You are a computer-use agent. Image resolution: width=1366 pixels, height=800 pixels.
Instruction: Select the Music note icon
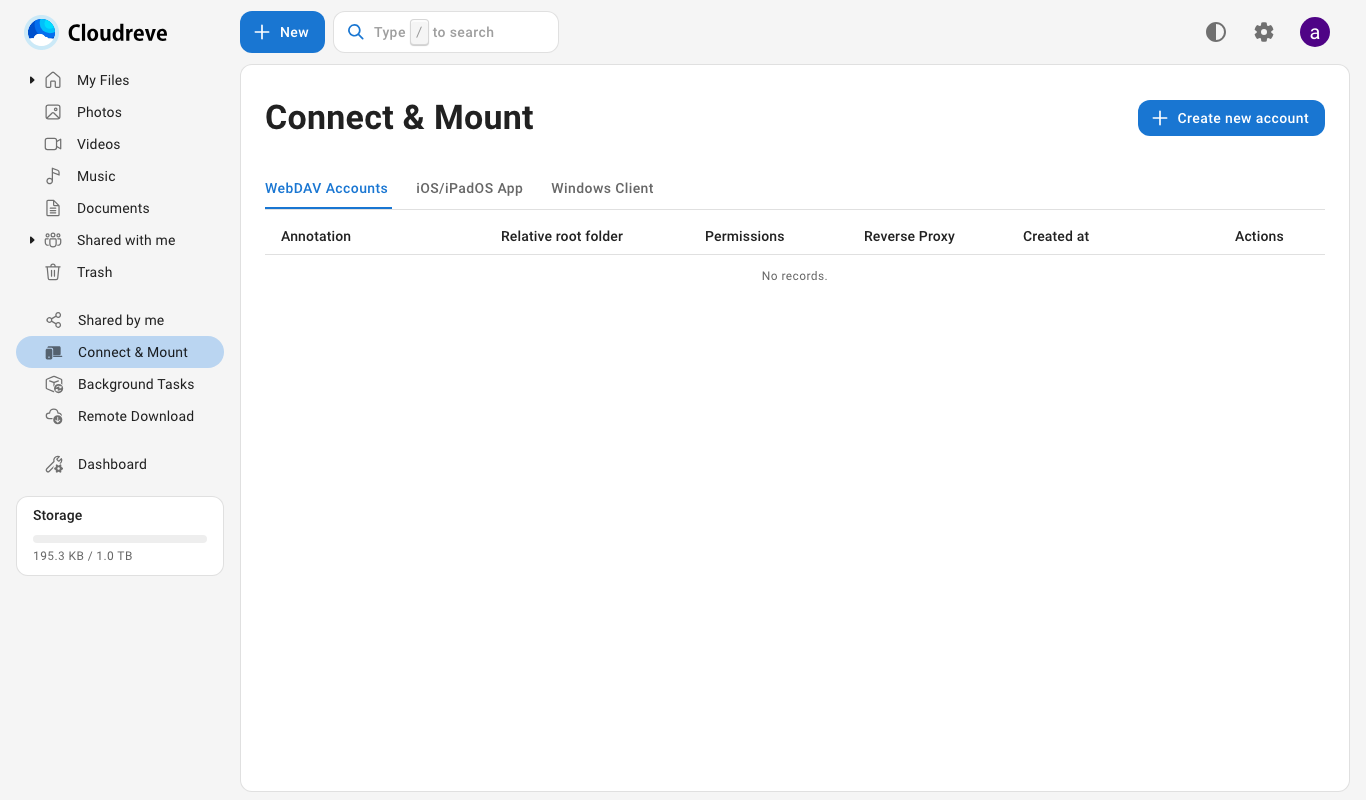click(53, 176)
